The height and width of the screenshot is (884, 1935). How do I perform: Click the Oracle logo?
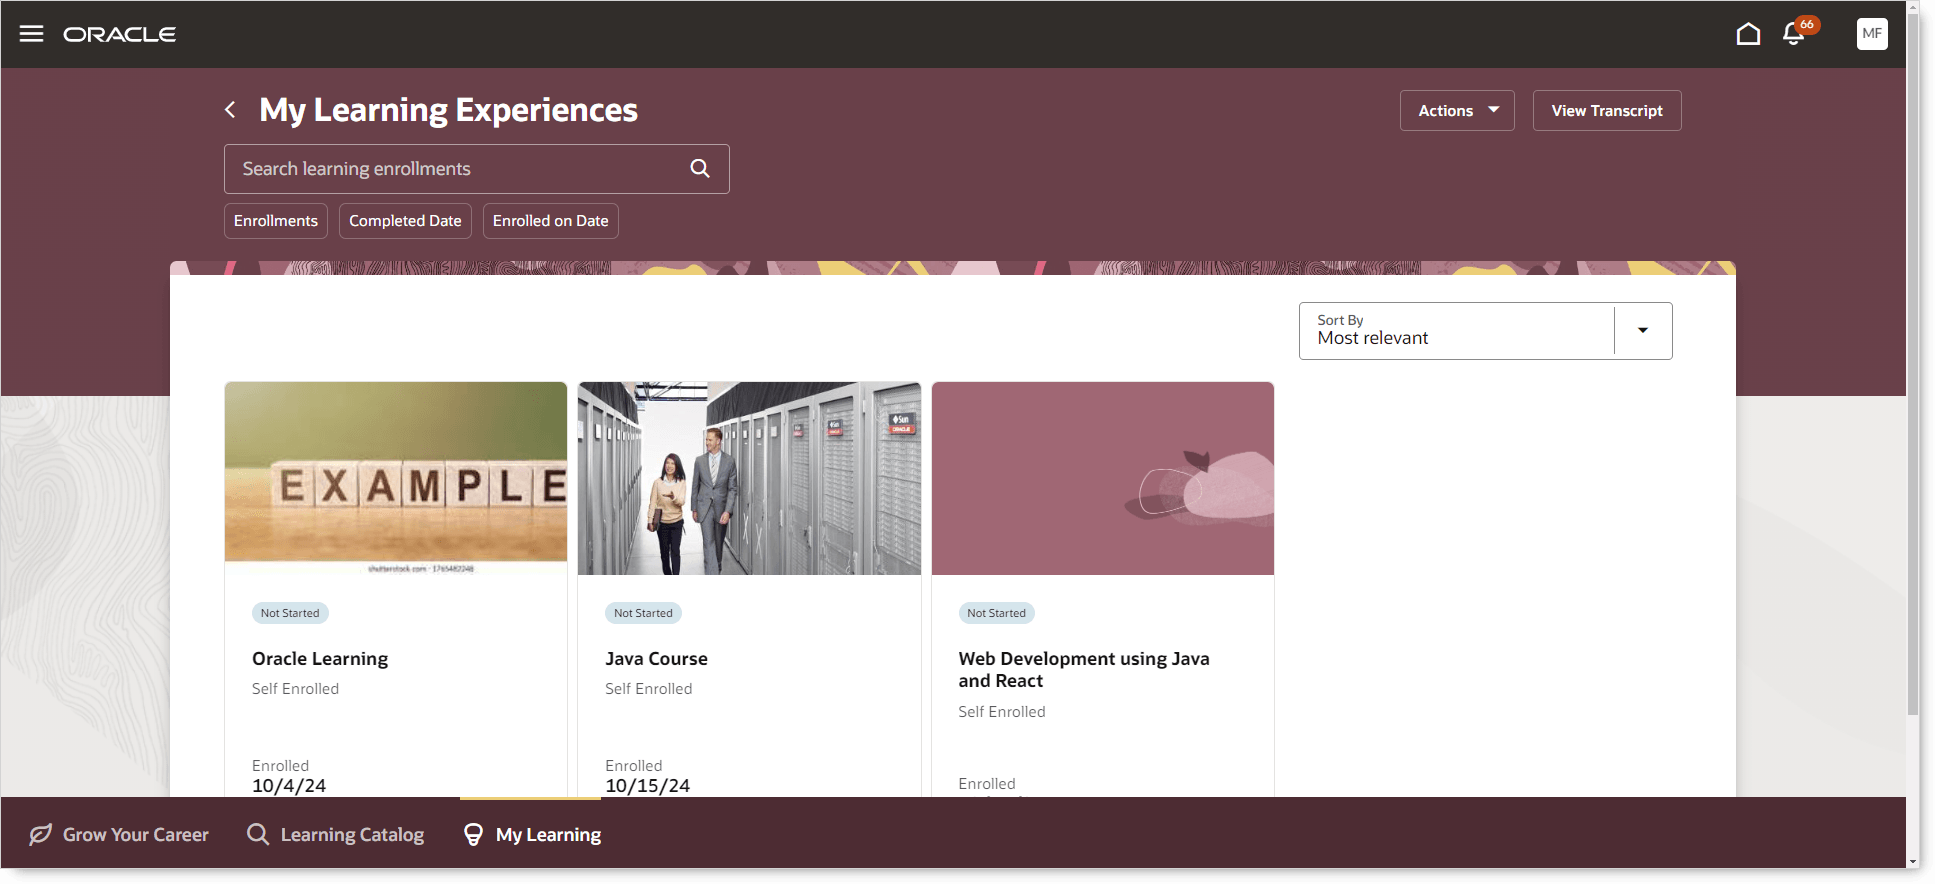(120, 34)
